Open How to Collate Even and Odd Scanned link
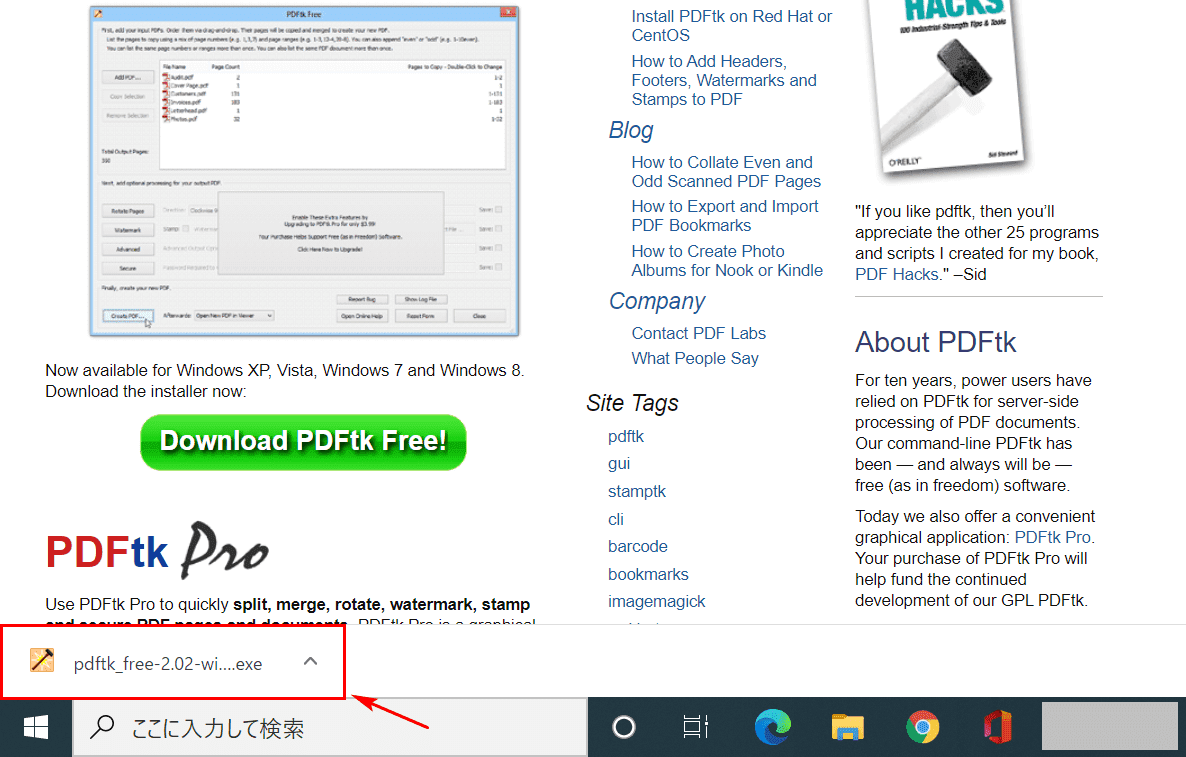The image size is (1186, 757). tap(726, 172)
